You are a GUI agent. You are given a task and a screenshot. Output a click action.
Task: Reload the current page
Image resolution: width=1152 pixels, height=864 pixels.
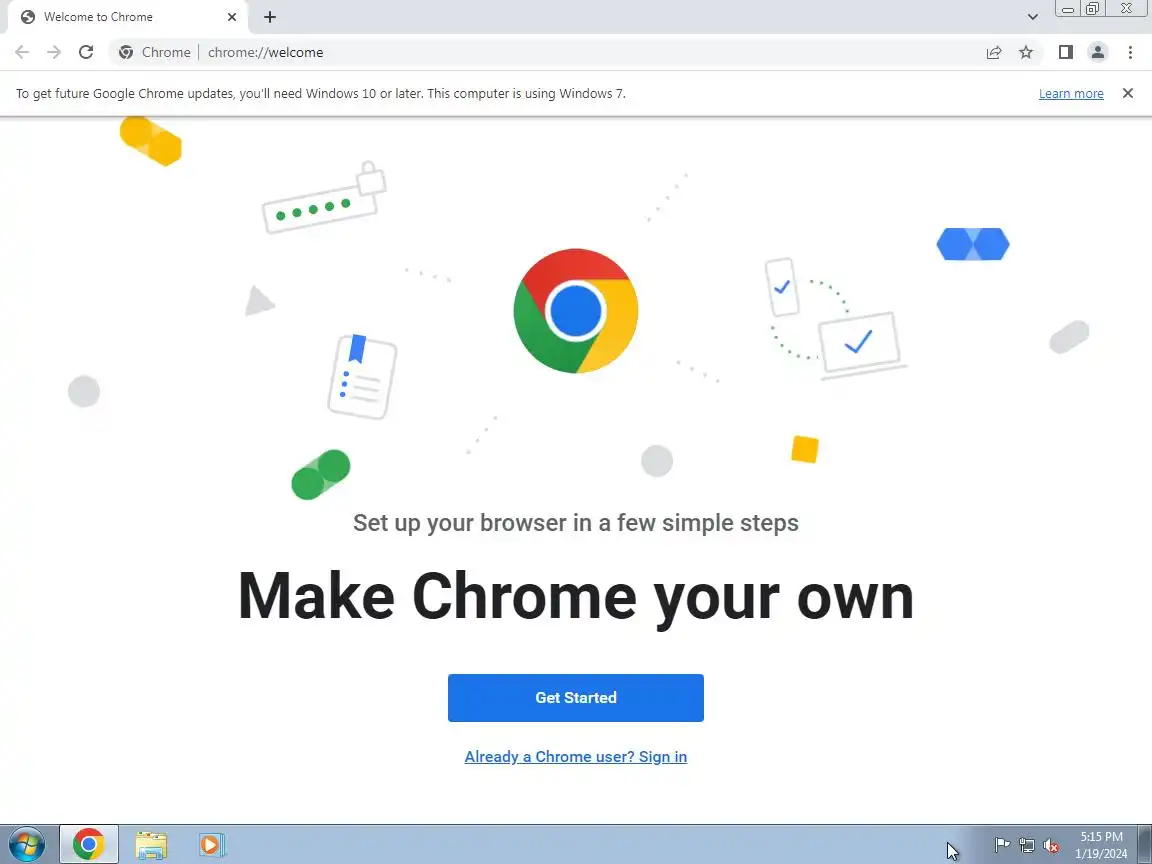coord(86,52)
